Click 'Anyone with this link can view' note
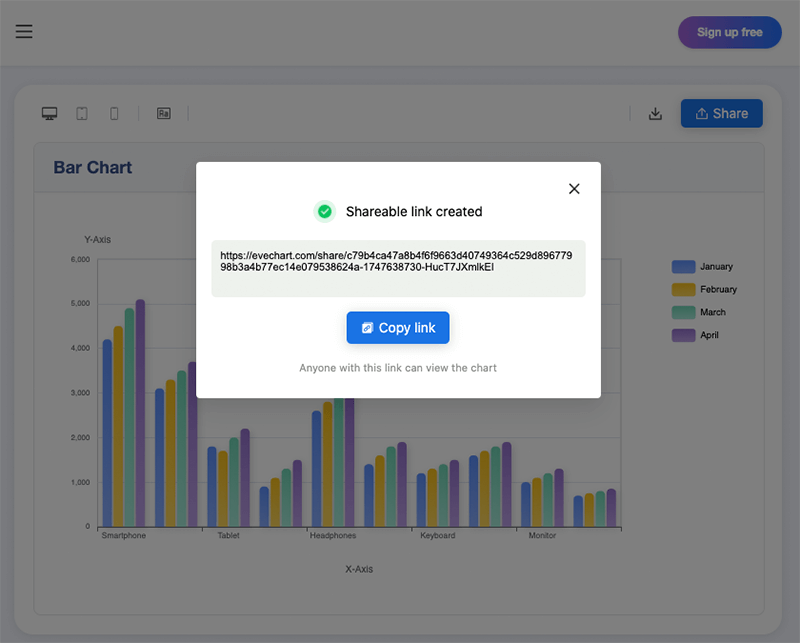Viewport: 800px width, 643px height. 397,368
